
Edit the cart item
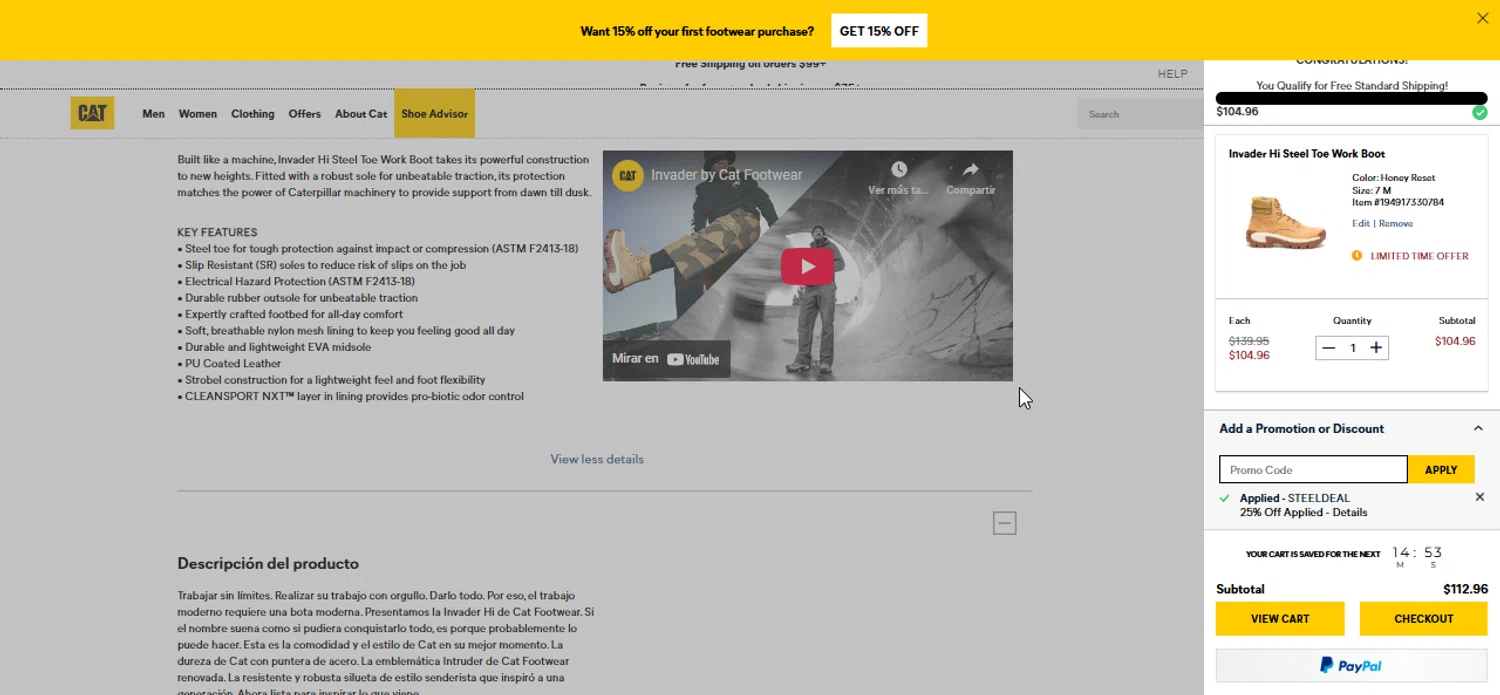point(1360,224)
